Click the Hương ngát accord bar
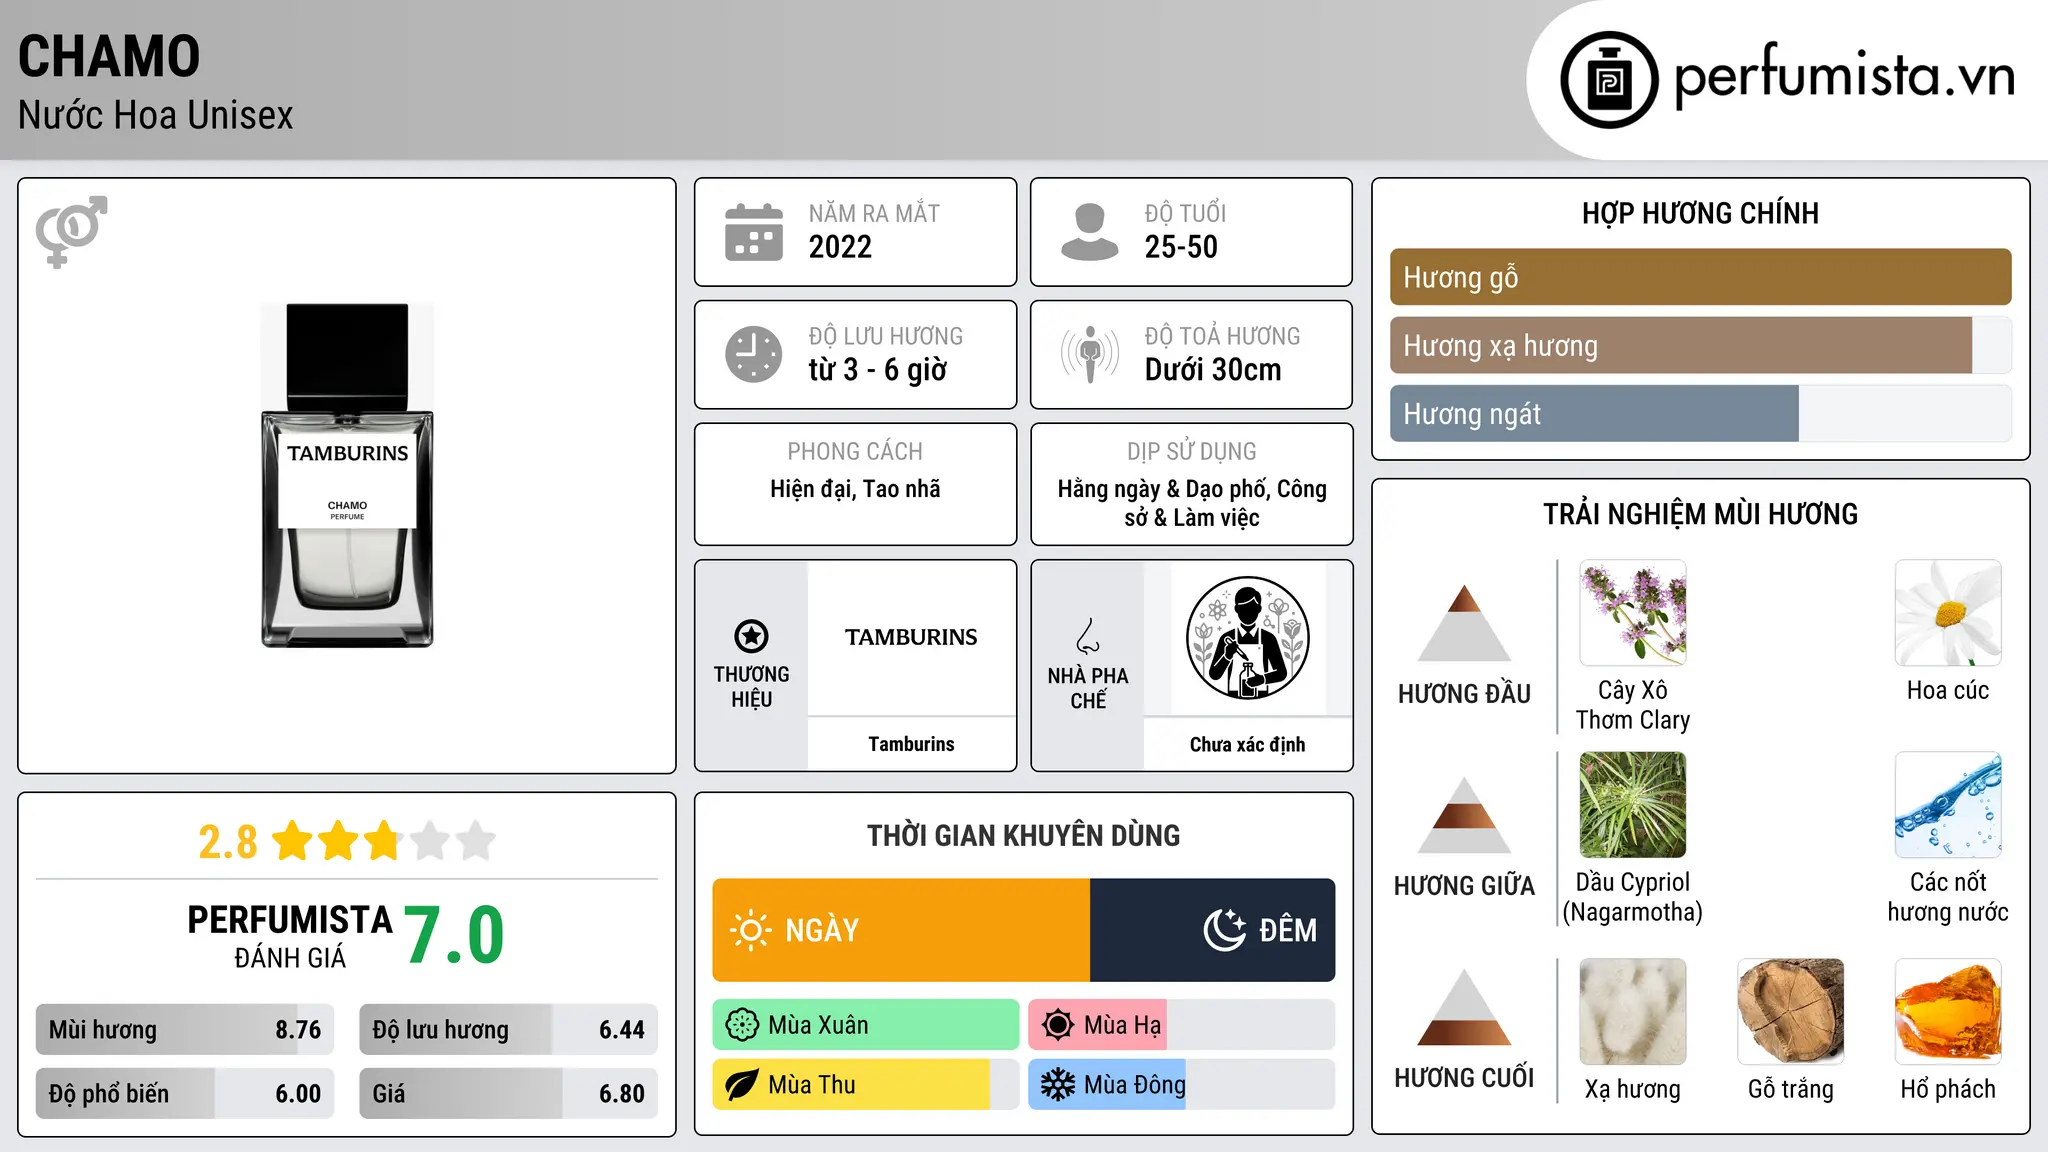Image resolution: width=2048 pixels, height=1152 pixels. click(x=1700, y=413)
